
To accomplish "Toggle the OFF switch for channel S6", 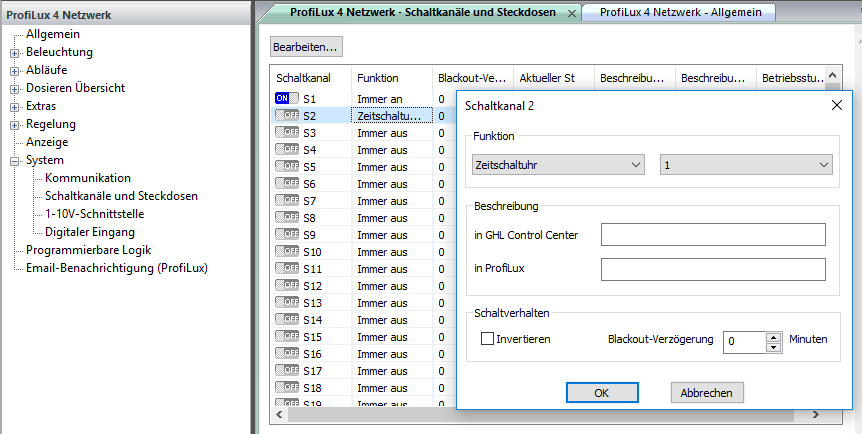I will (x=287, y=184).
